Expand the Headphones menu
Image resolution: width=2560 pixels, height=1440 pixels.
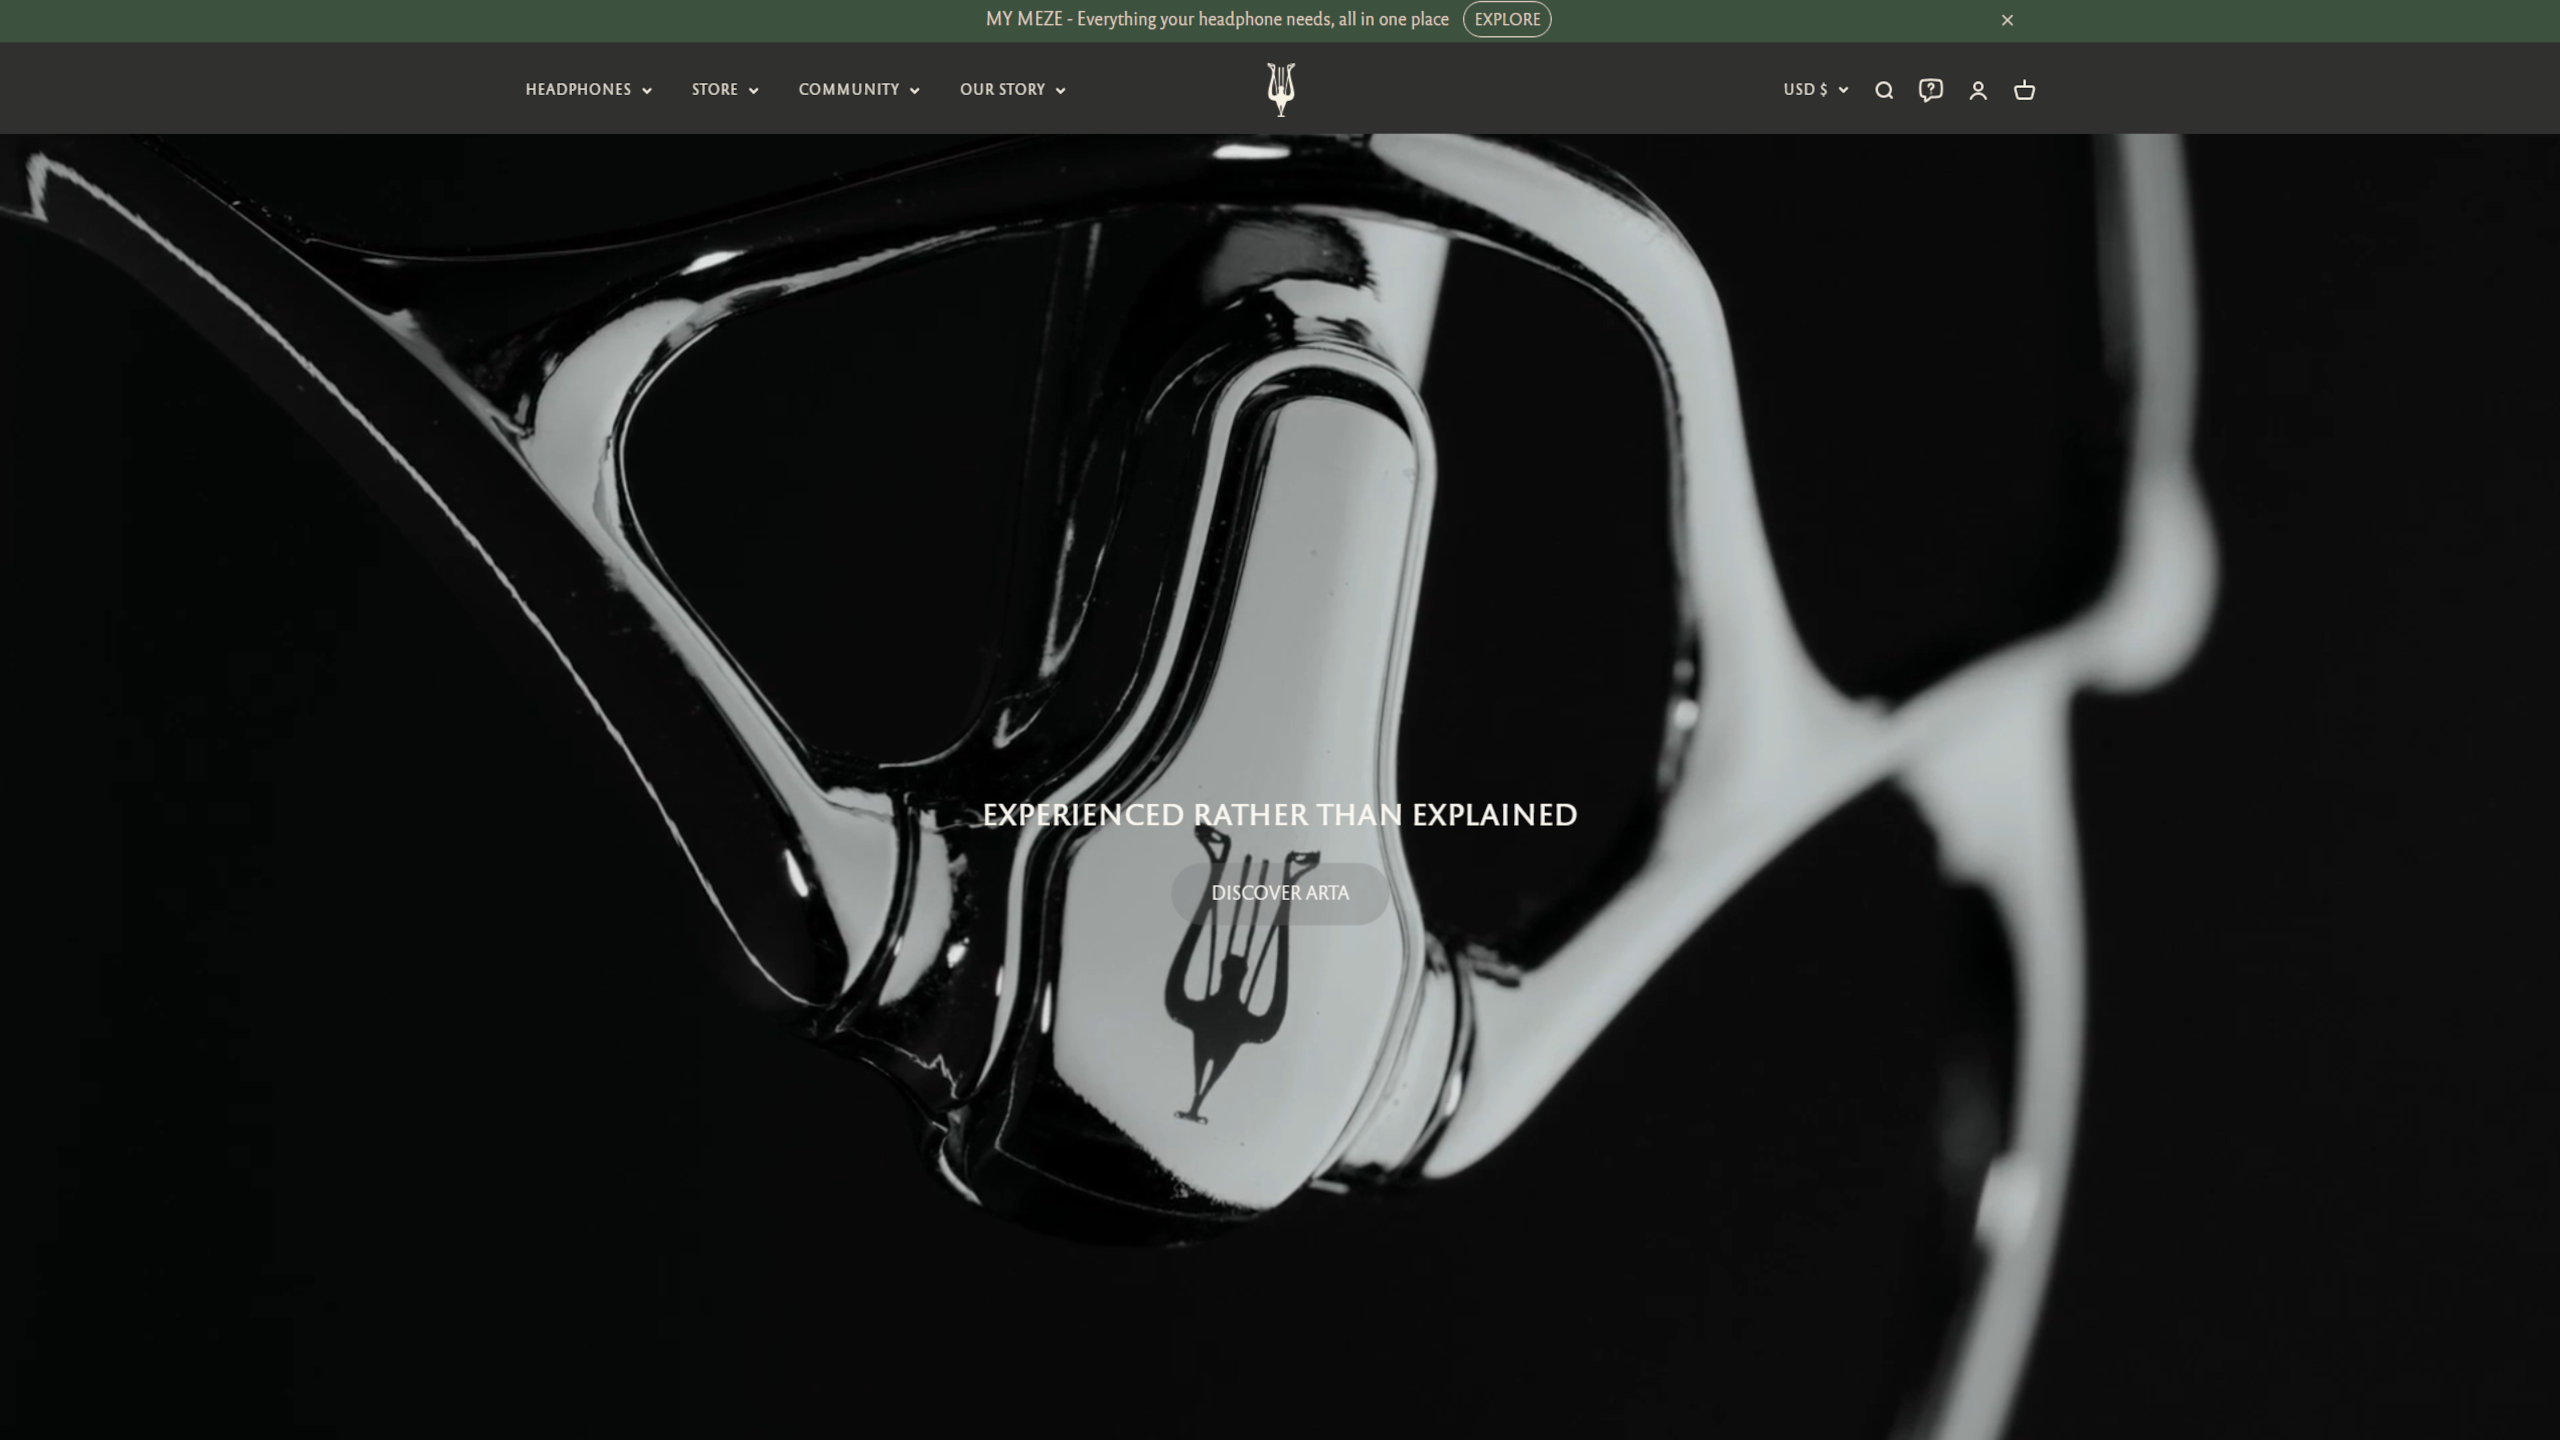click(589, 90)
